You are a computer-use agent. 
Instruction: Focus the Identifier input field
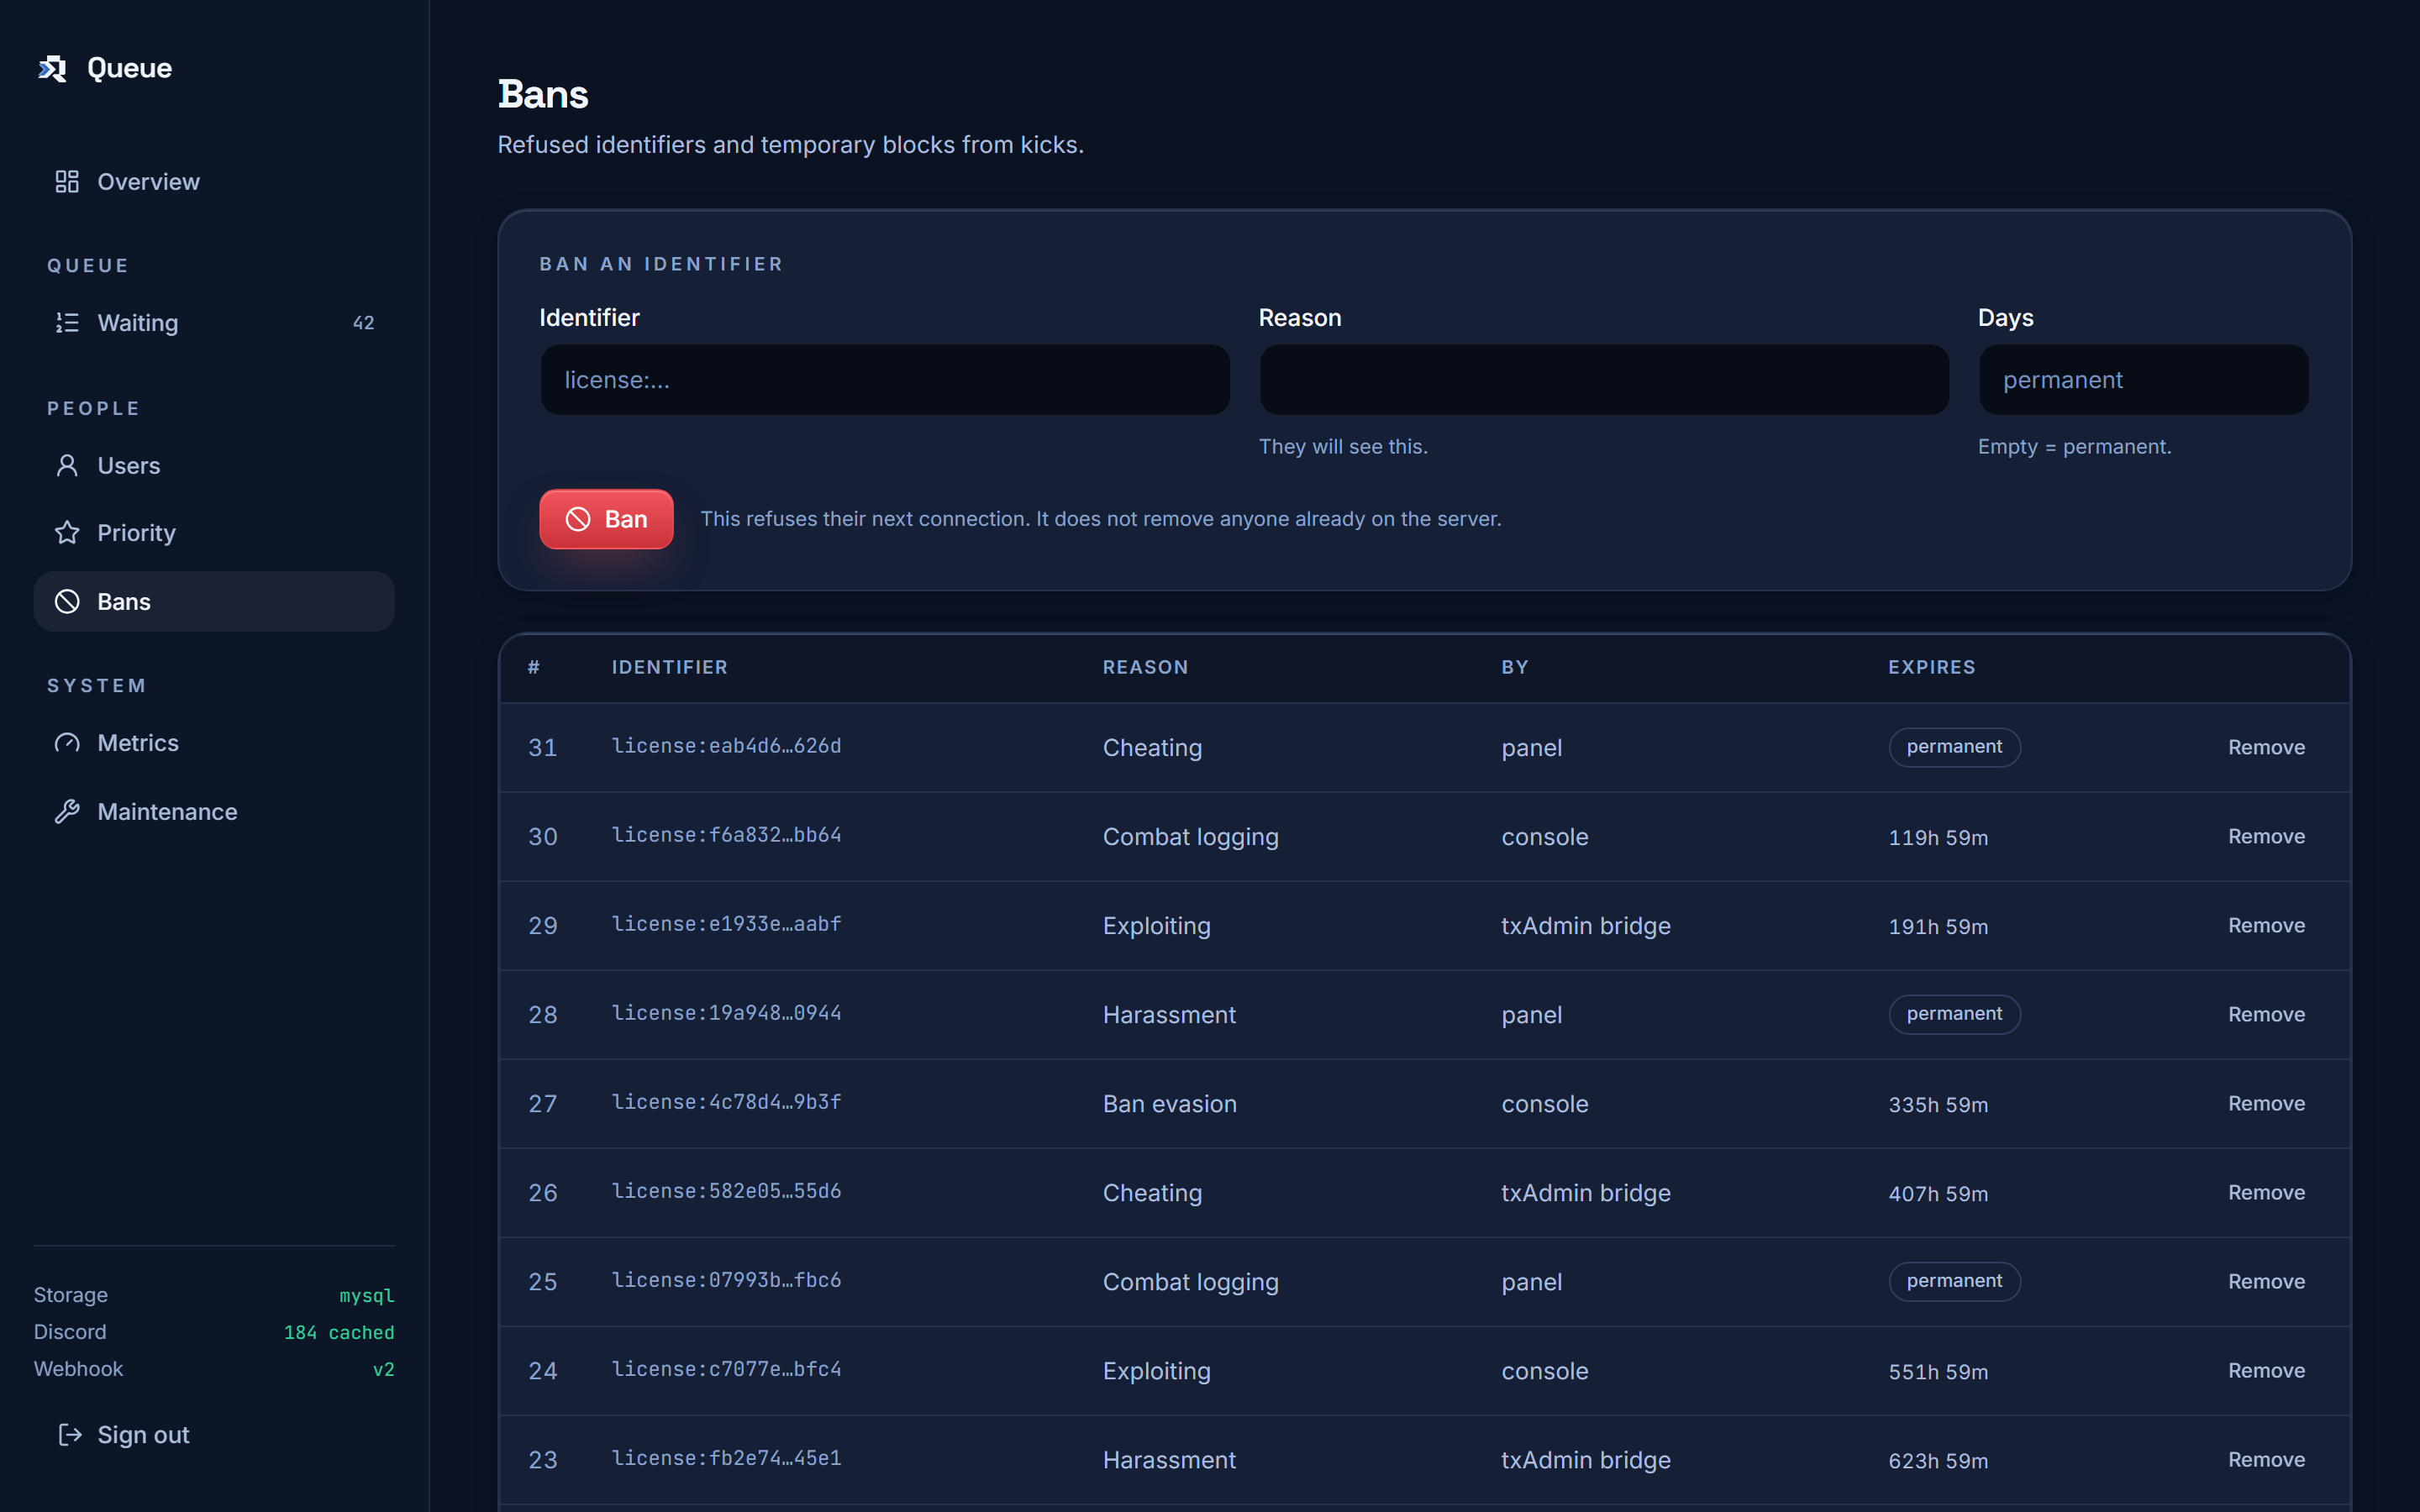885,380
